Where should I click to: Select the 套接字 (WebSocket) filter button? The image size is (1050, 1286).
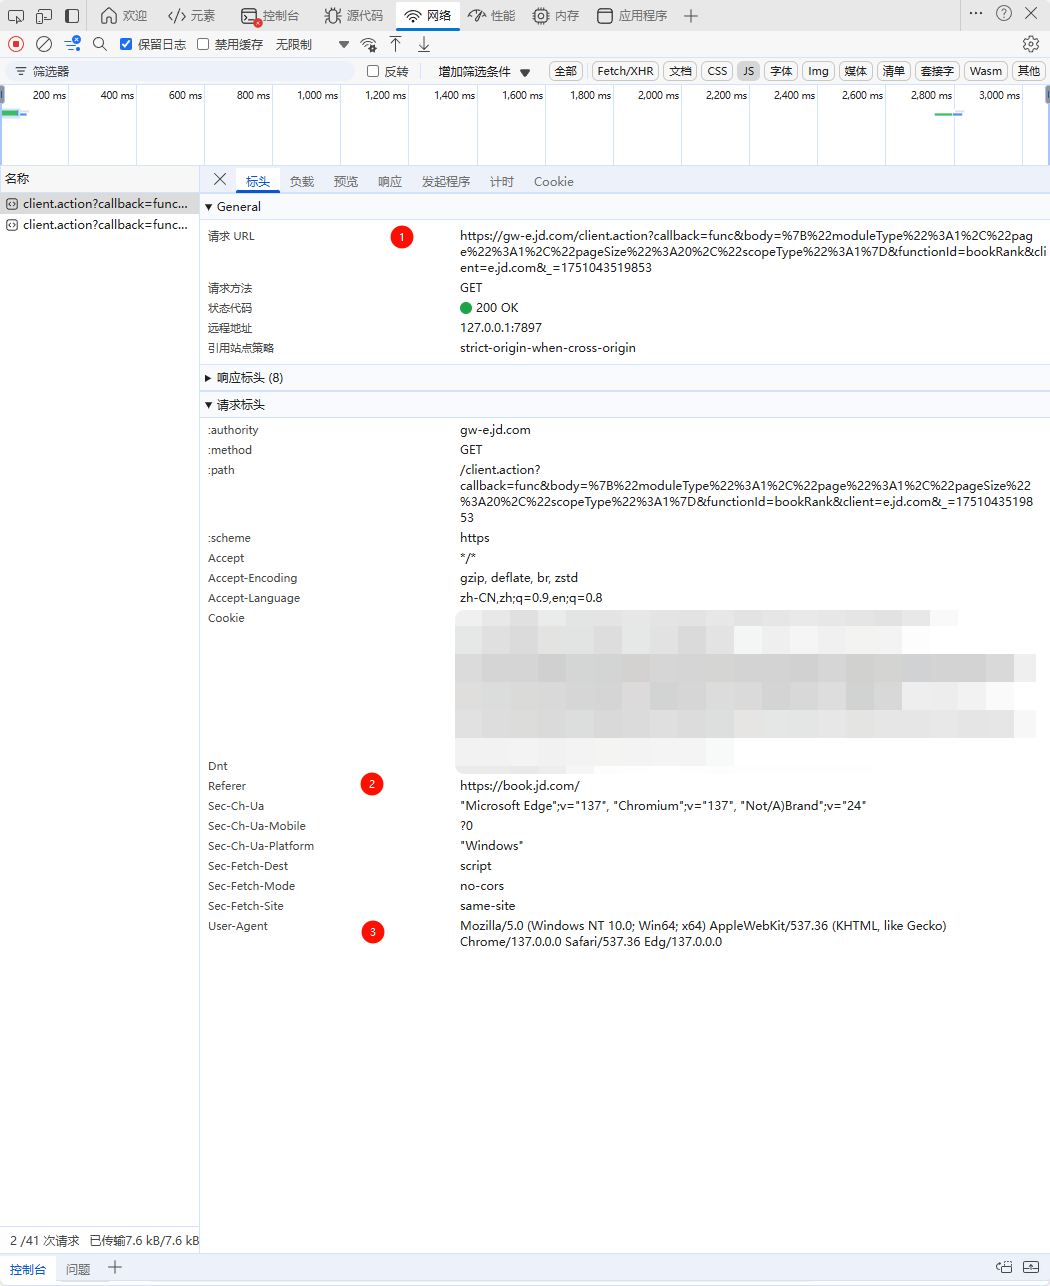[x=937, y=71]
